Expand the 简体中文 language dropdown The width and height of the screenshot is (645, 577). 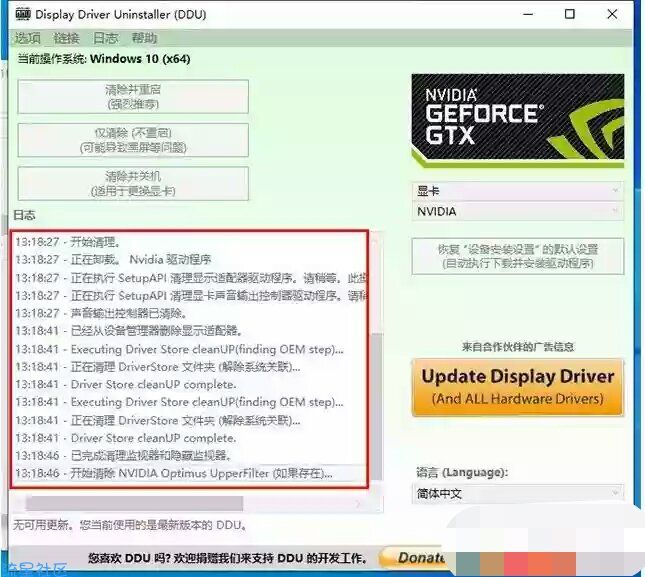click(x=517, y=493)
